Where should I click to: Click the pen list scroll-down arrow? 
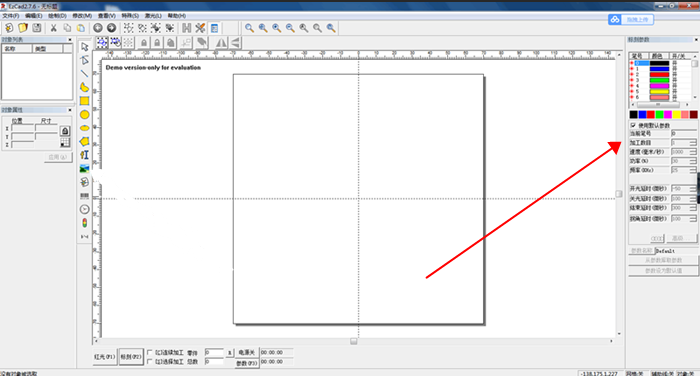695,97
